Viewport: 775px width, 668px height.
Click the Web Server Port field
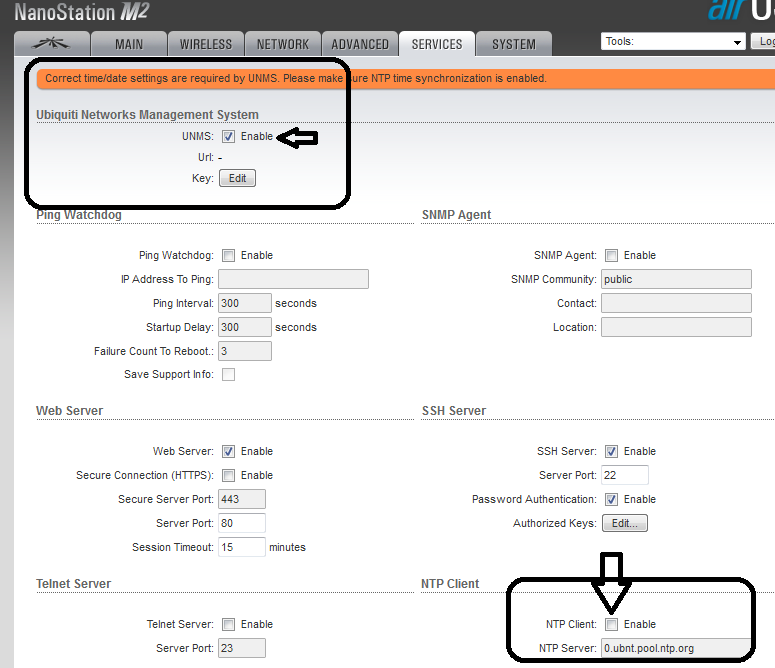241,523
